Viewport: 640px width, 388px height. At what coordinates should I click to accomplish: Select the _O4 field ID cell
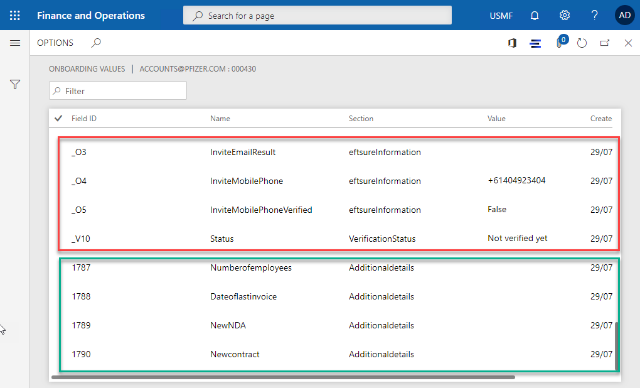(79, 181)
